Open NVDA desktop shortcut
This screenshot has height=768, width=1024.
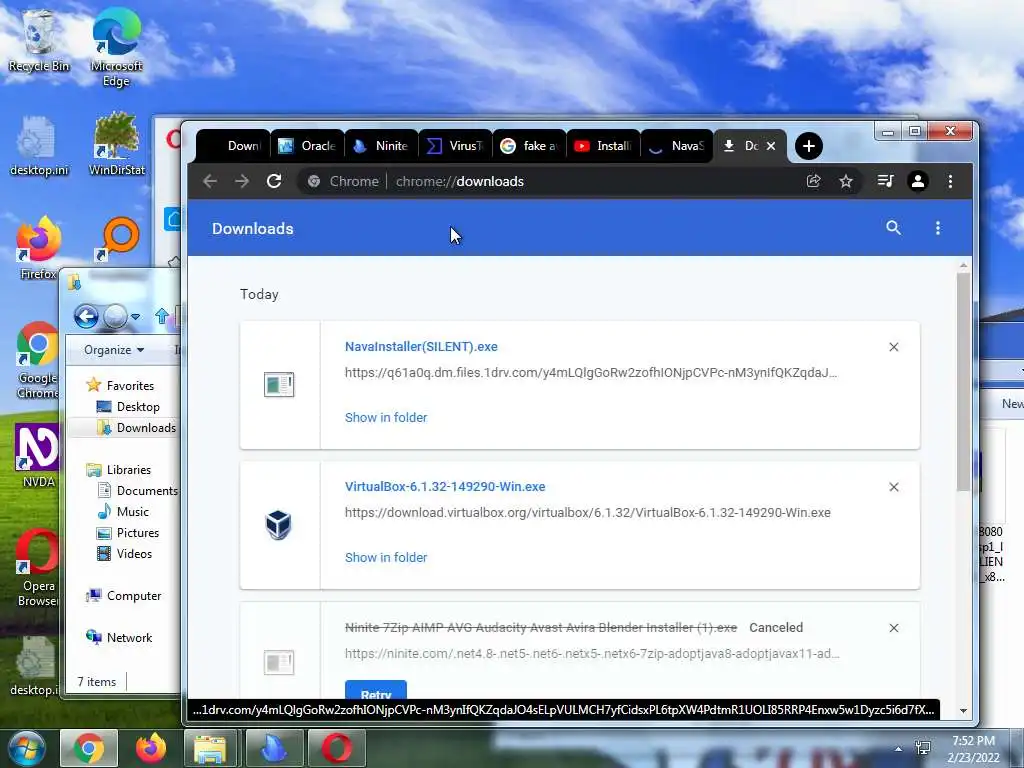tap(38, 456)
